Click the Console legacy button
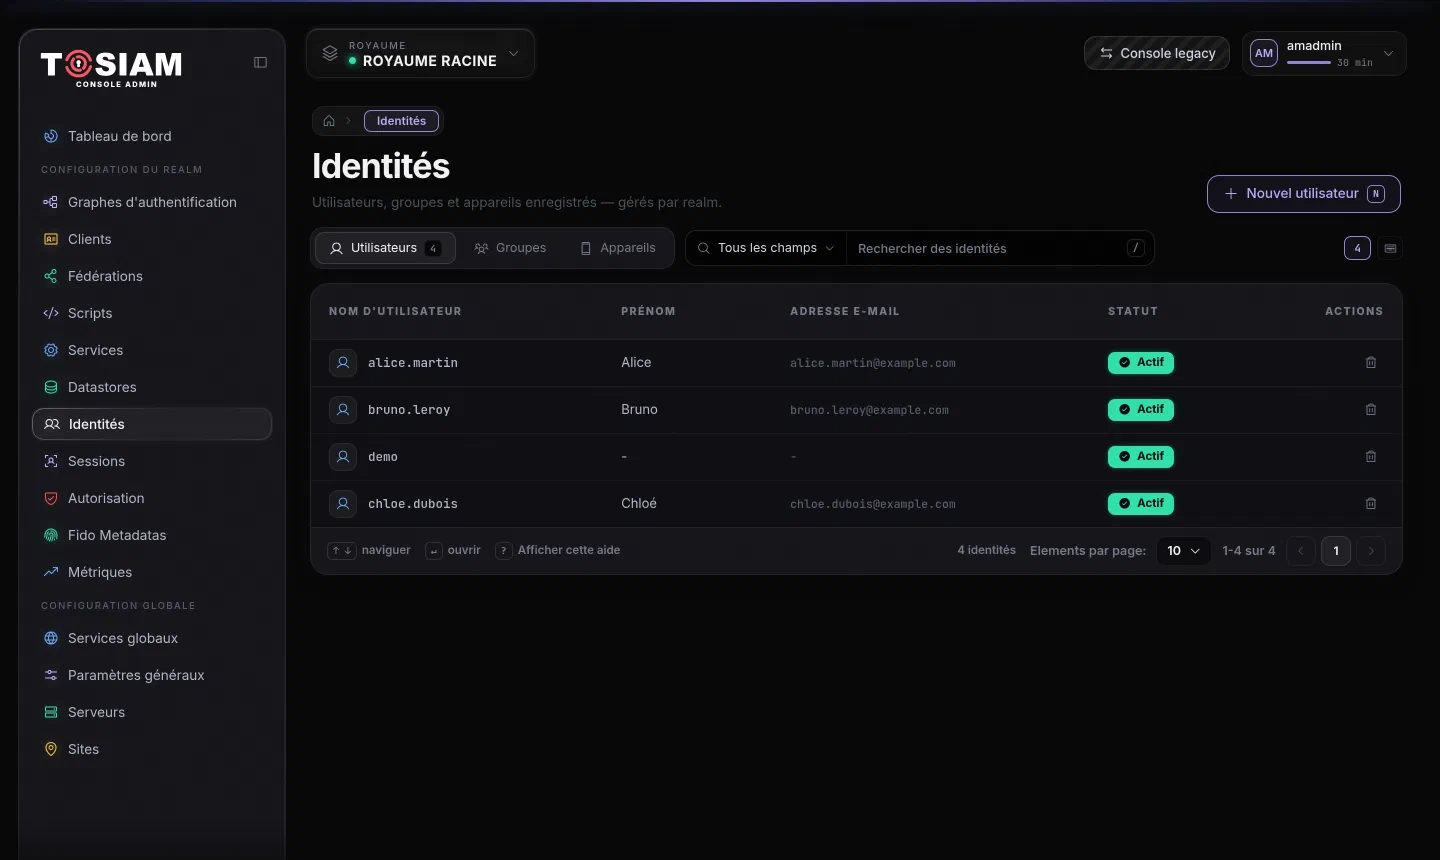The height and width of the screenshot is (860, 1440). (x=1157, y=54)
